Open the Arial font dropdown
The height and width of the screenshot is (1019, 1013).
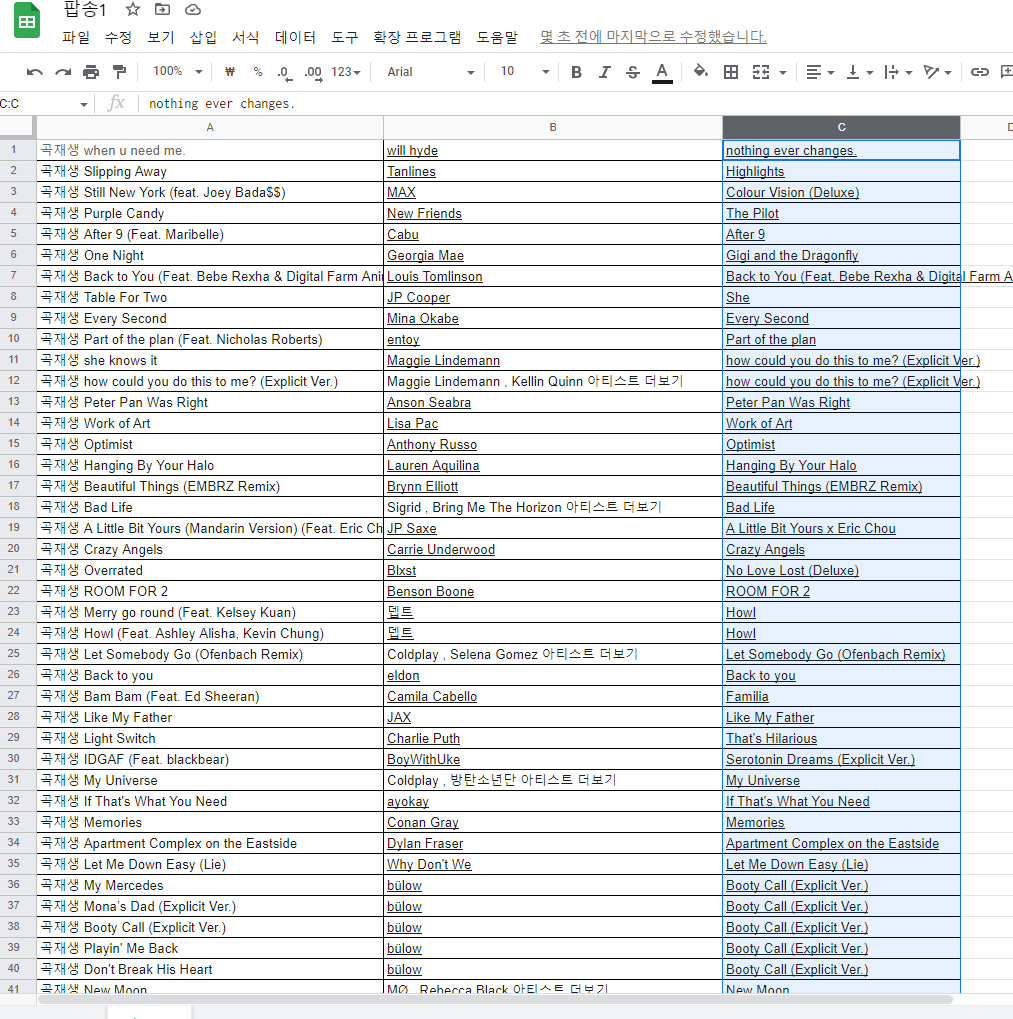click(x=430, y=72)
